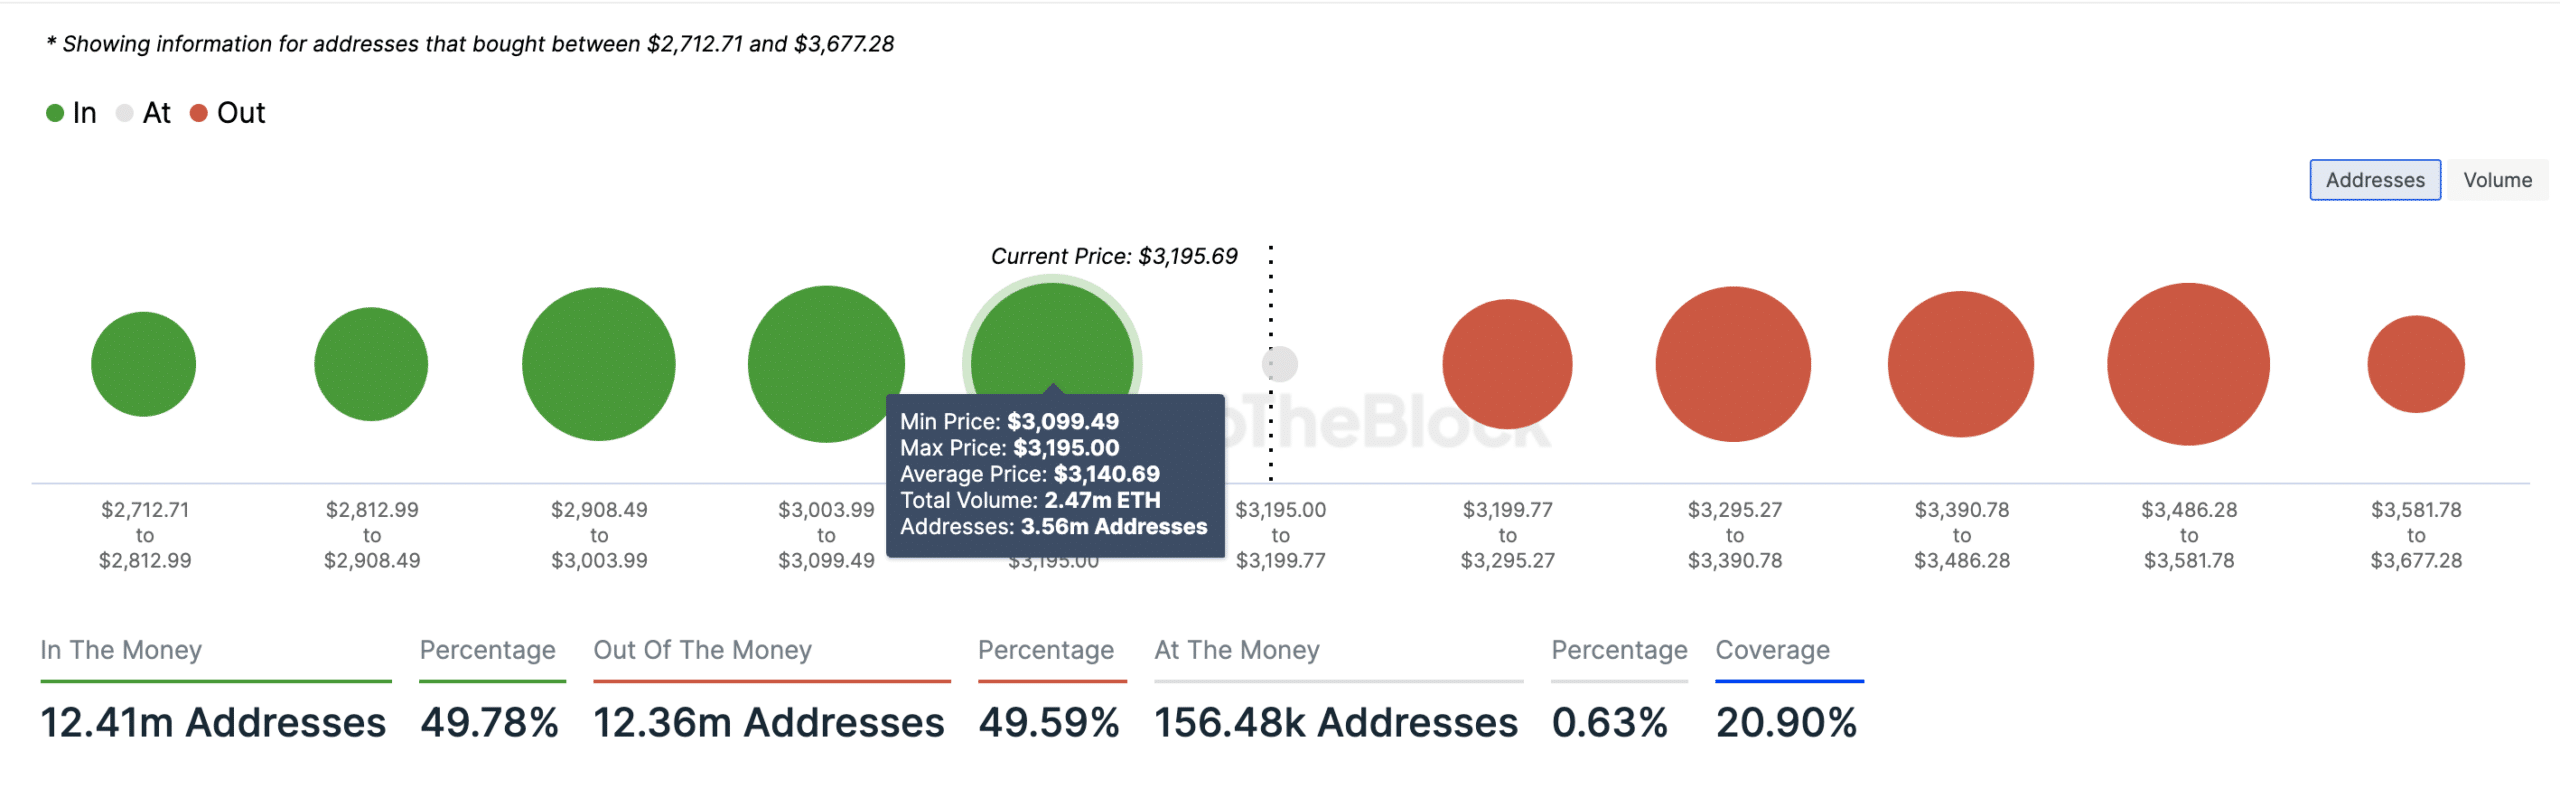Click the 12.36m Addresses Out Of Money value
The image size is (2560, 789).
(768, 722)
